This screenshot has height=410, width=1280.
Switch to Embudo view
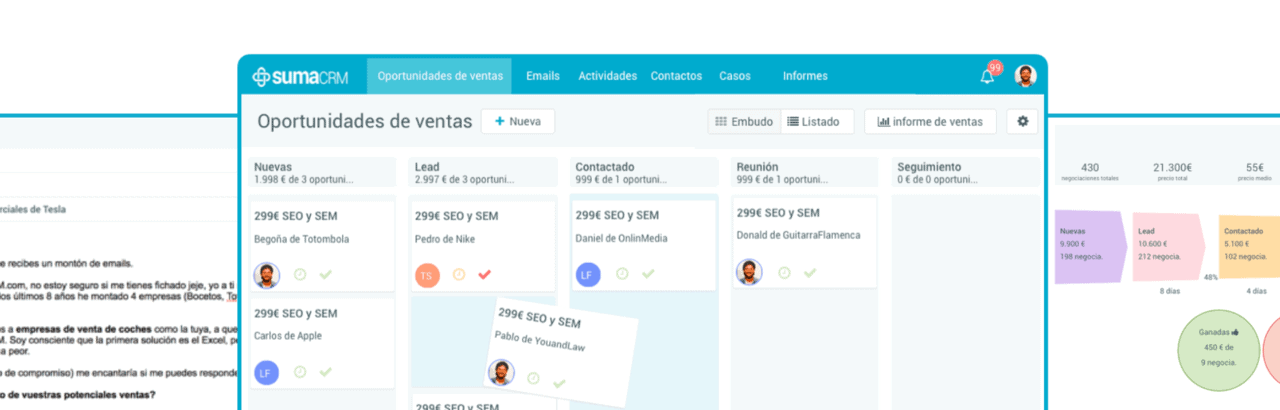[x=744, y=122]
